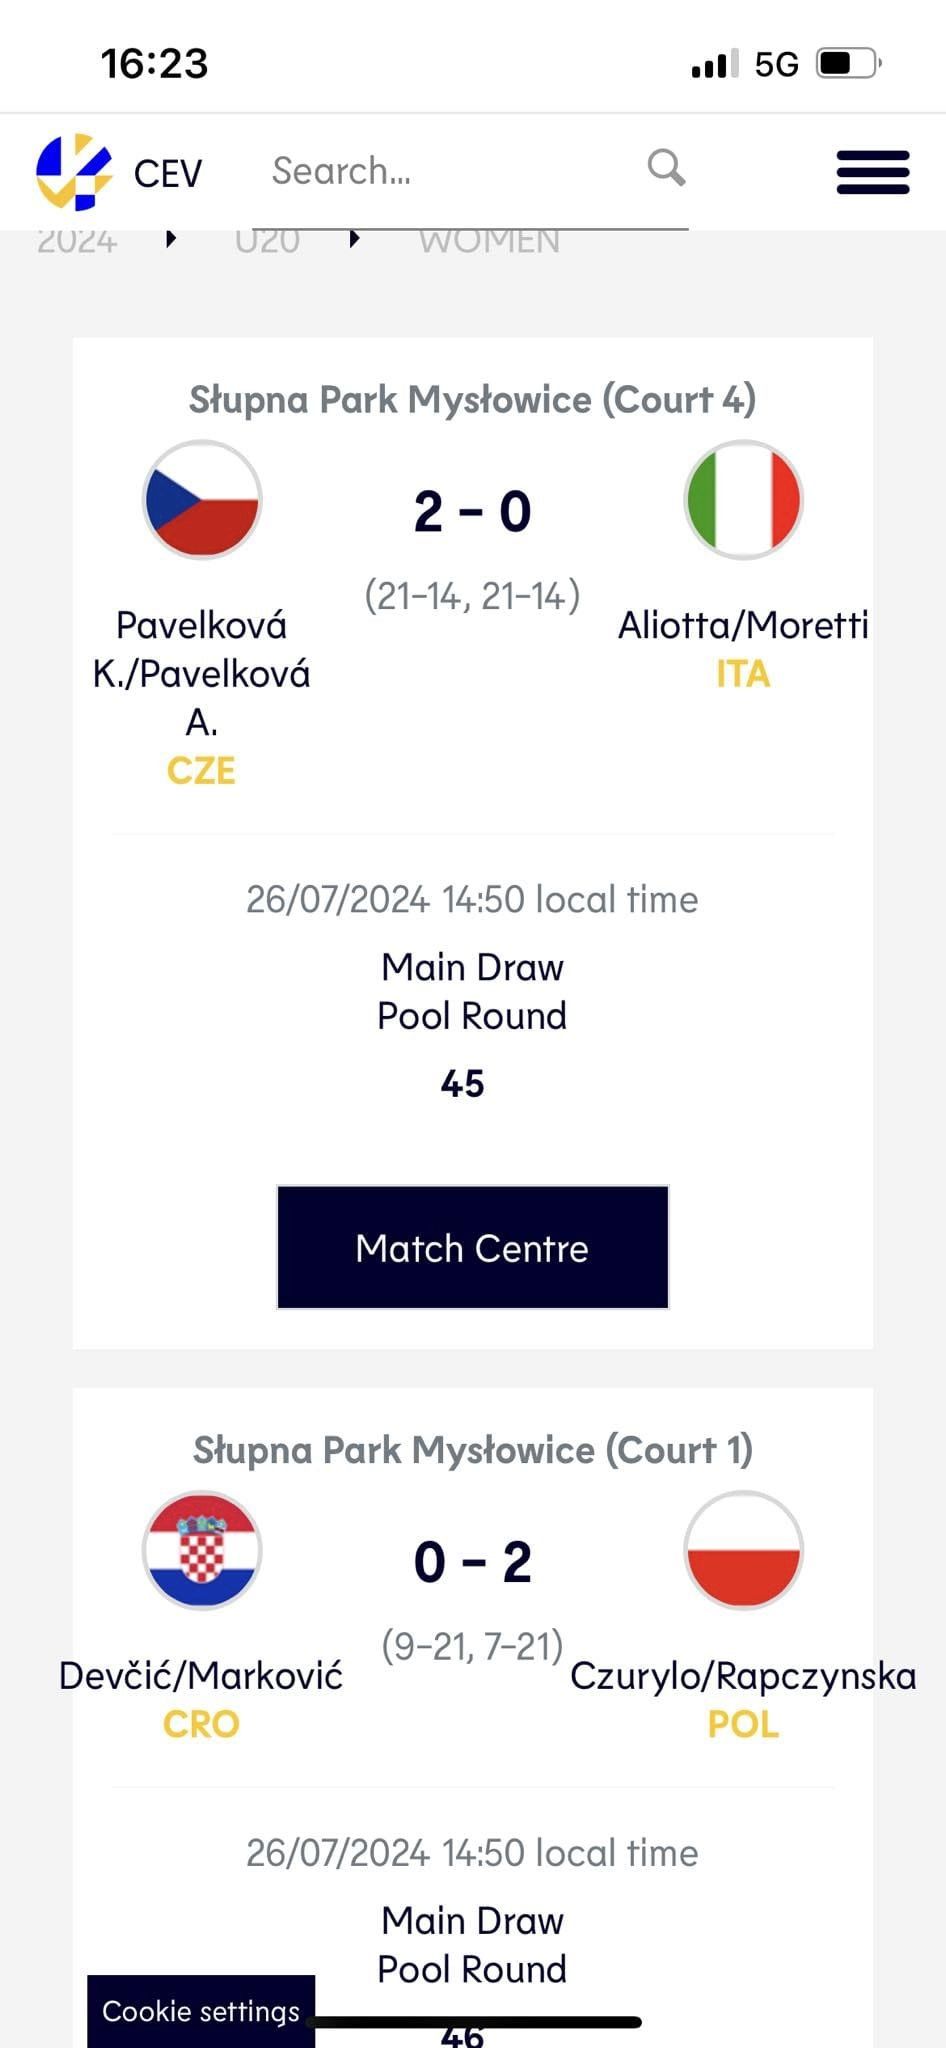Tap the Croatia flag icon
The width and height of the screenshot is (946, 2048).
pyautogui.click(x=202, y=1550)
